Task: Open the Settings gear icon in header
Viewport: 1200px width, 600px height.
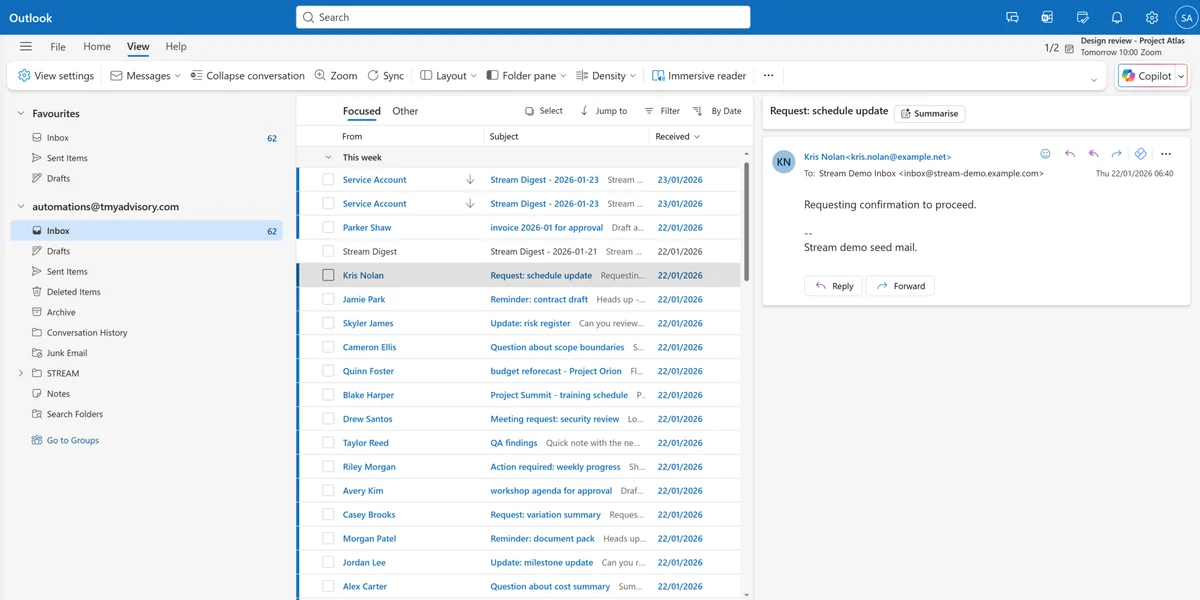Action: coord(1152,17)
